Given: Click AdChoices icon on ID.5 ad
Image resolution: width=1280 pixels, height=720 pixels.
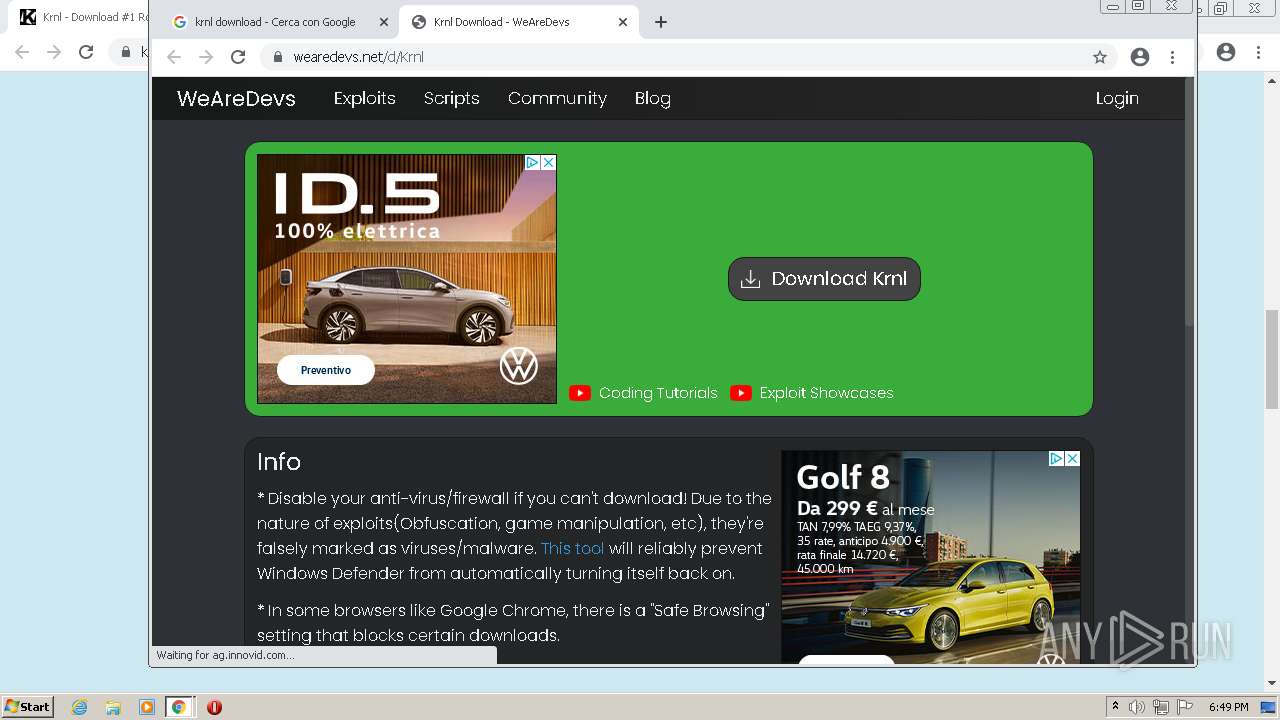Looking at the screenshot, I should [x=533, y=162].
